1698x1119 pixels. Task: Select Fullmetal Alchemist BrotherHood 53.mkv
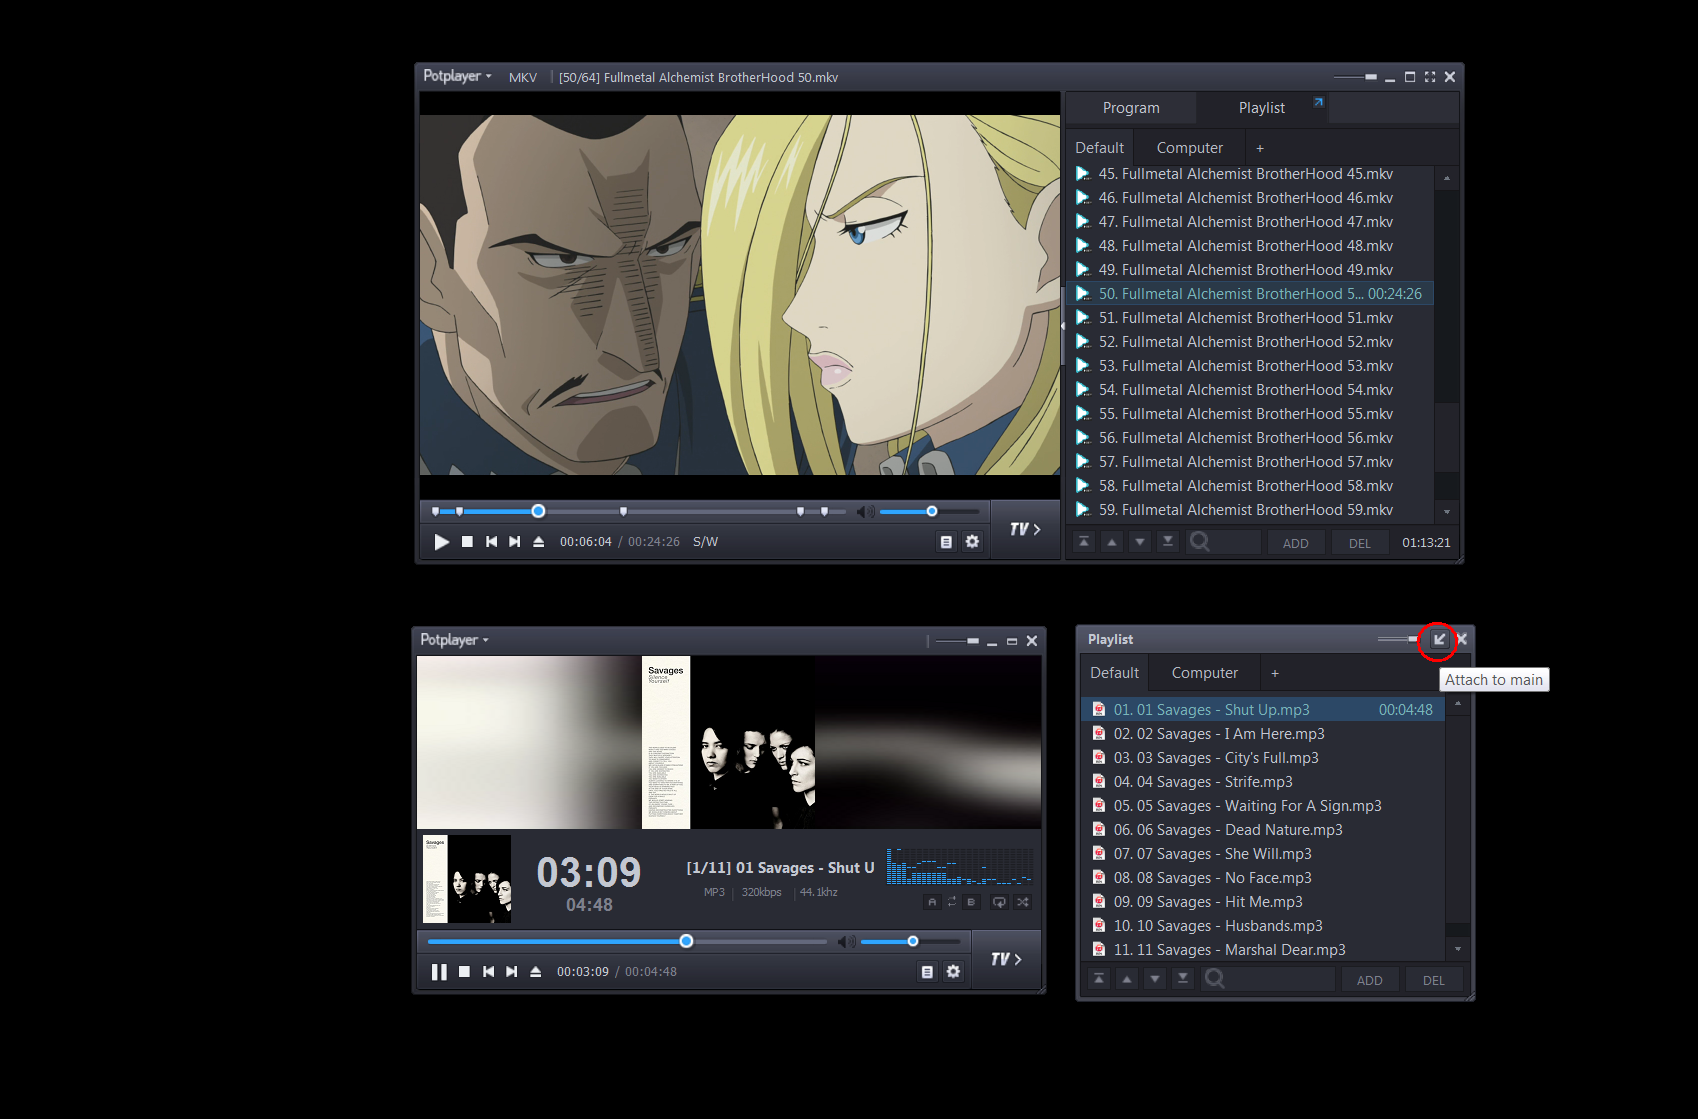pyautogui.click(x=1250, y=366)
